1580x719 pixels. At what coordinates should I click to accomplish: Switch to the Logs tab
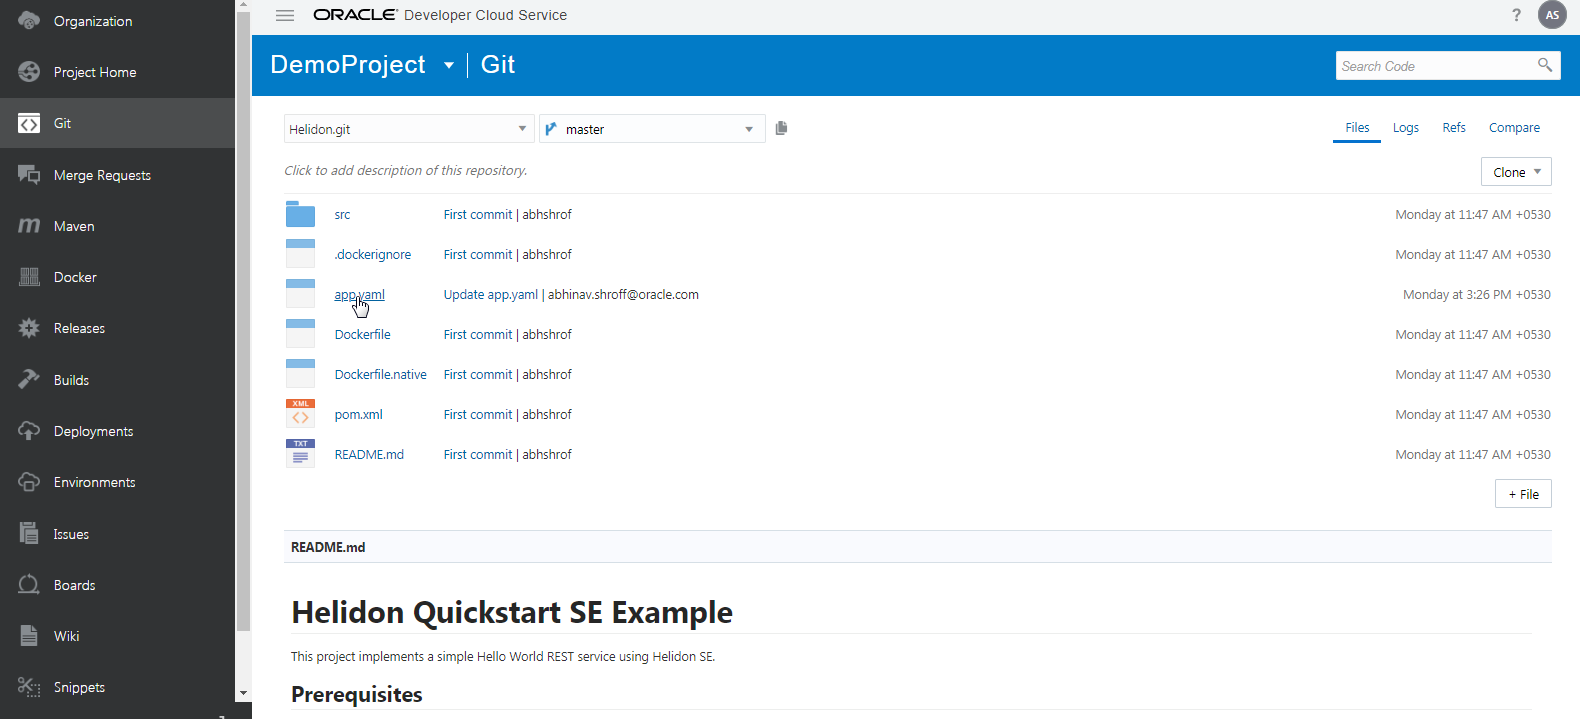[1405, 128]
